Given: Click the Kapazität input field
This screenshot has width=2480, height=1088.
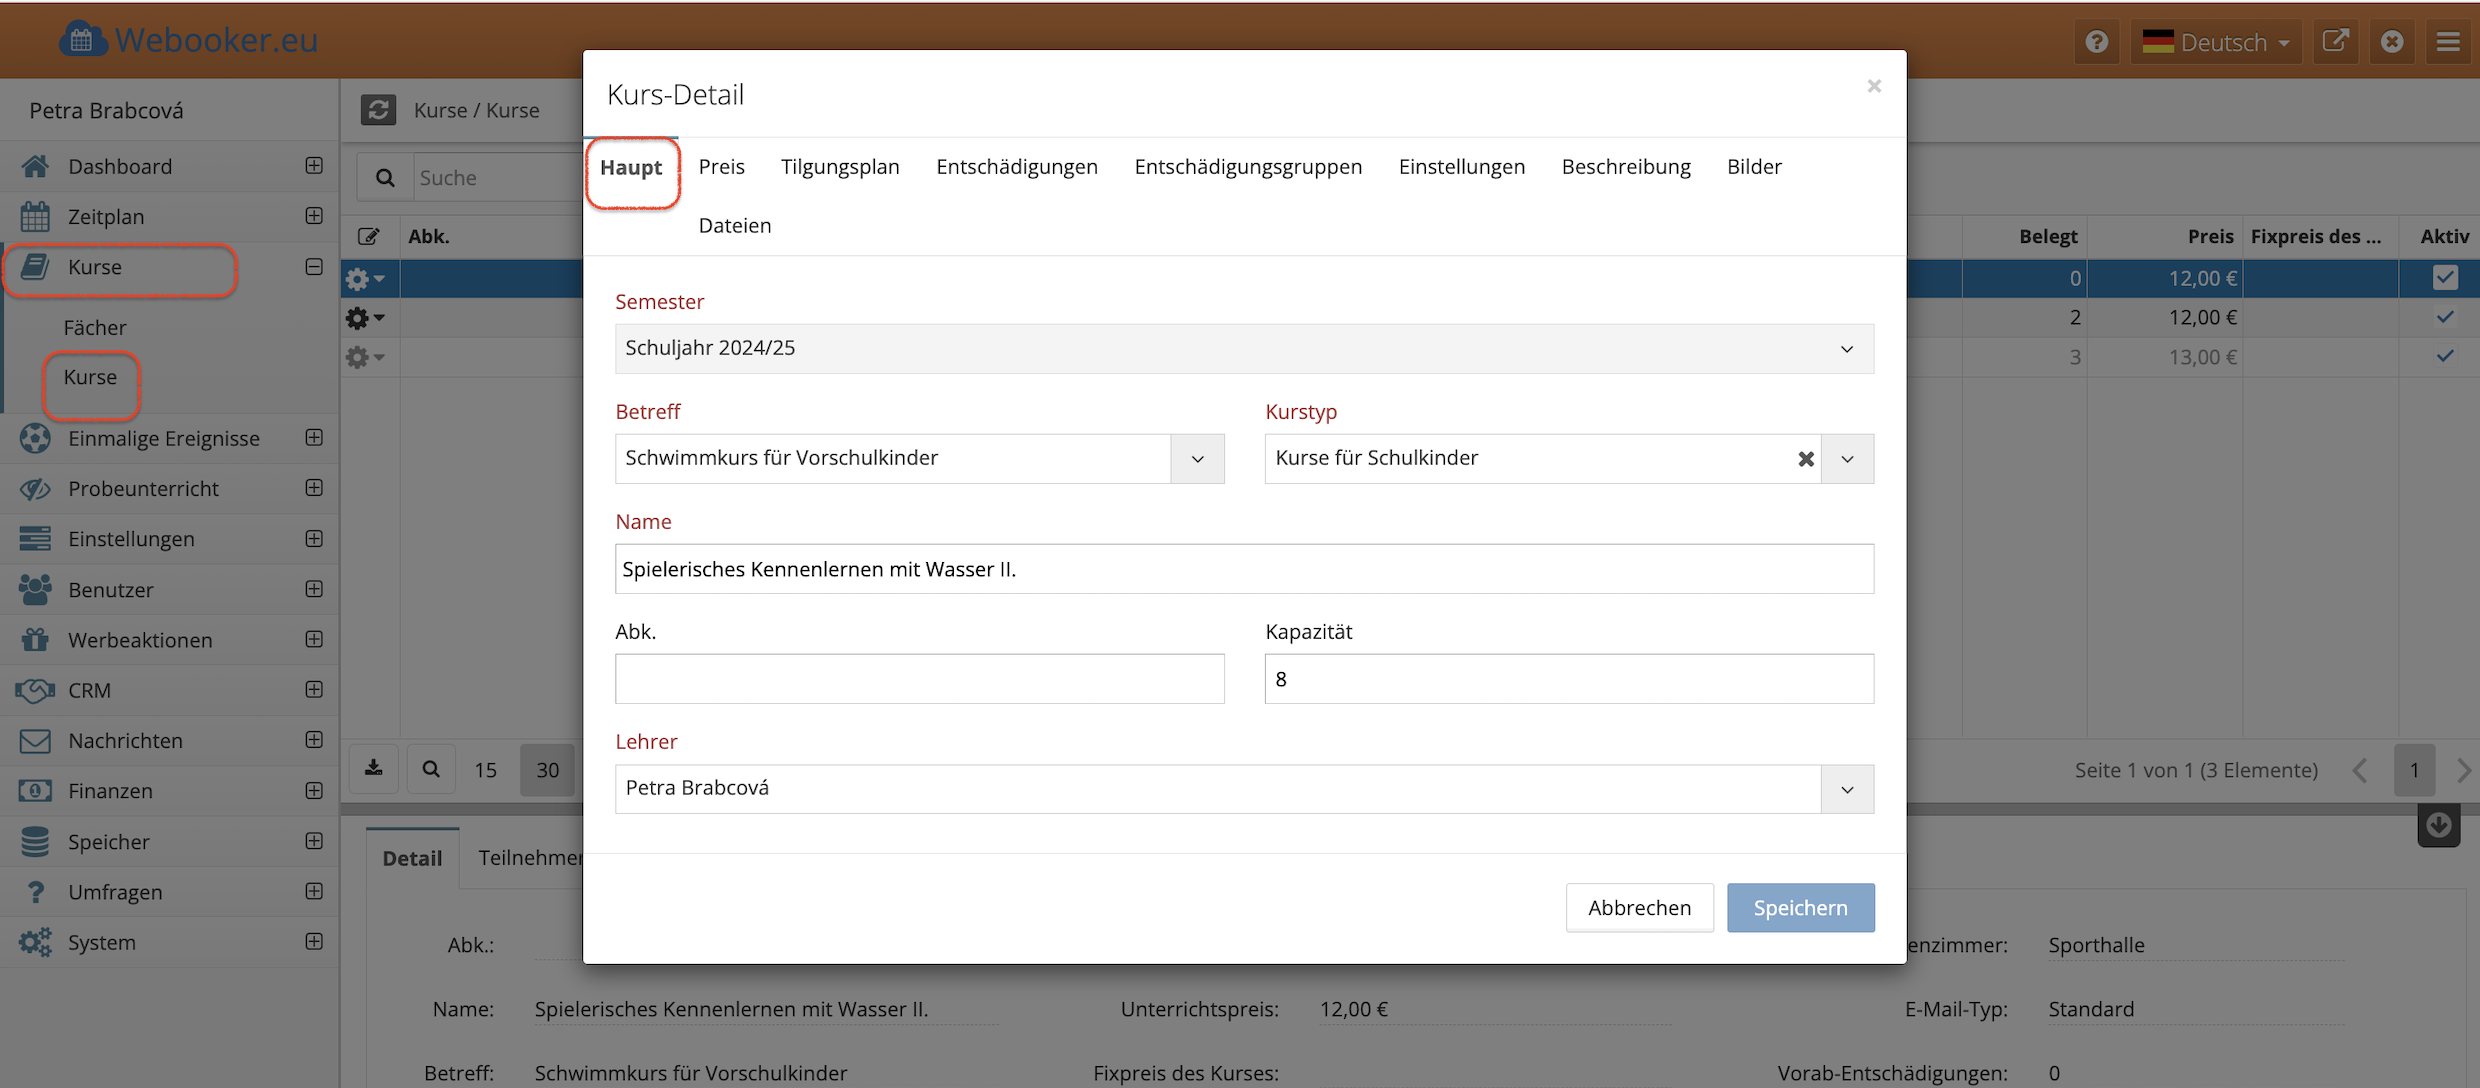Looking at the screenshot, I should click(1568, 679).
